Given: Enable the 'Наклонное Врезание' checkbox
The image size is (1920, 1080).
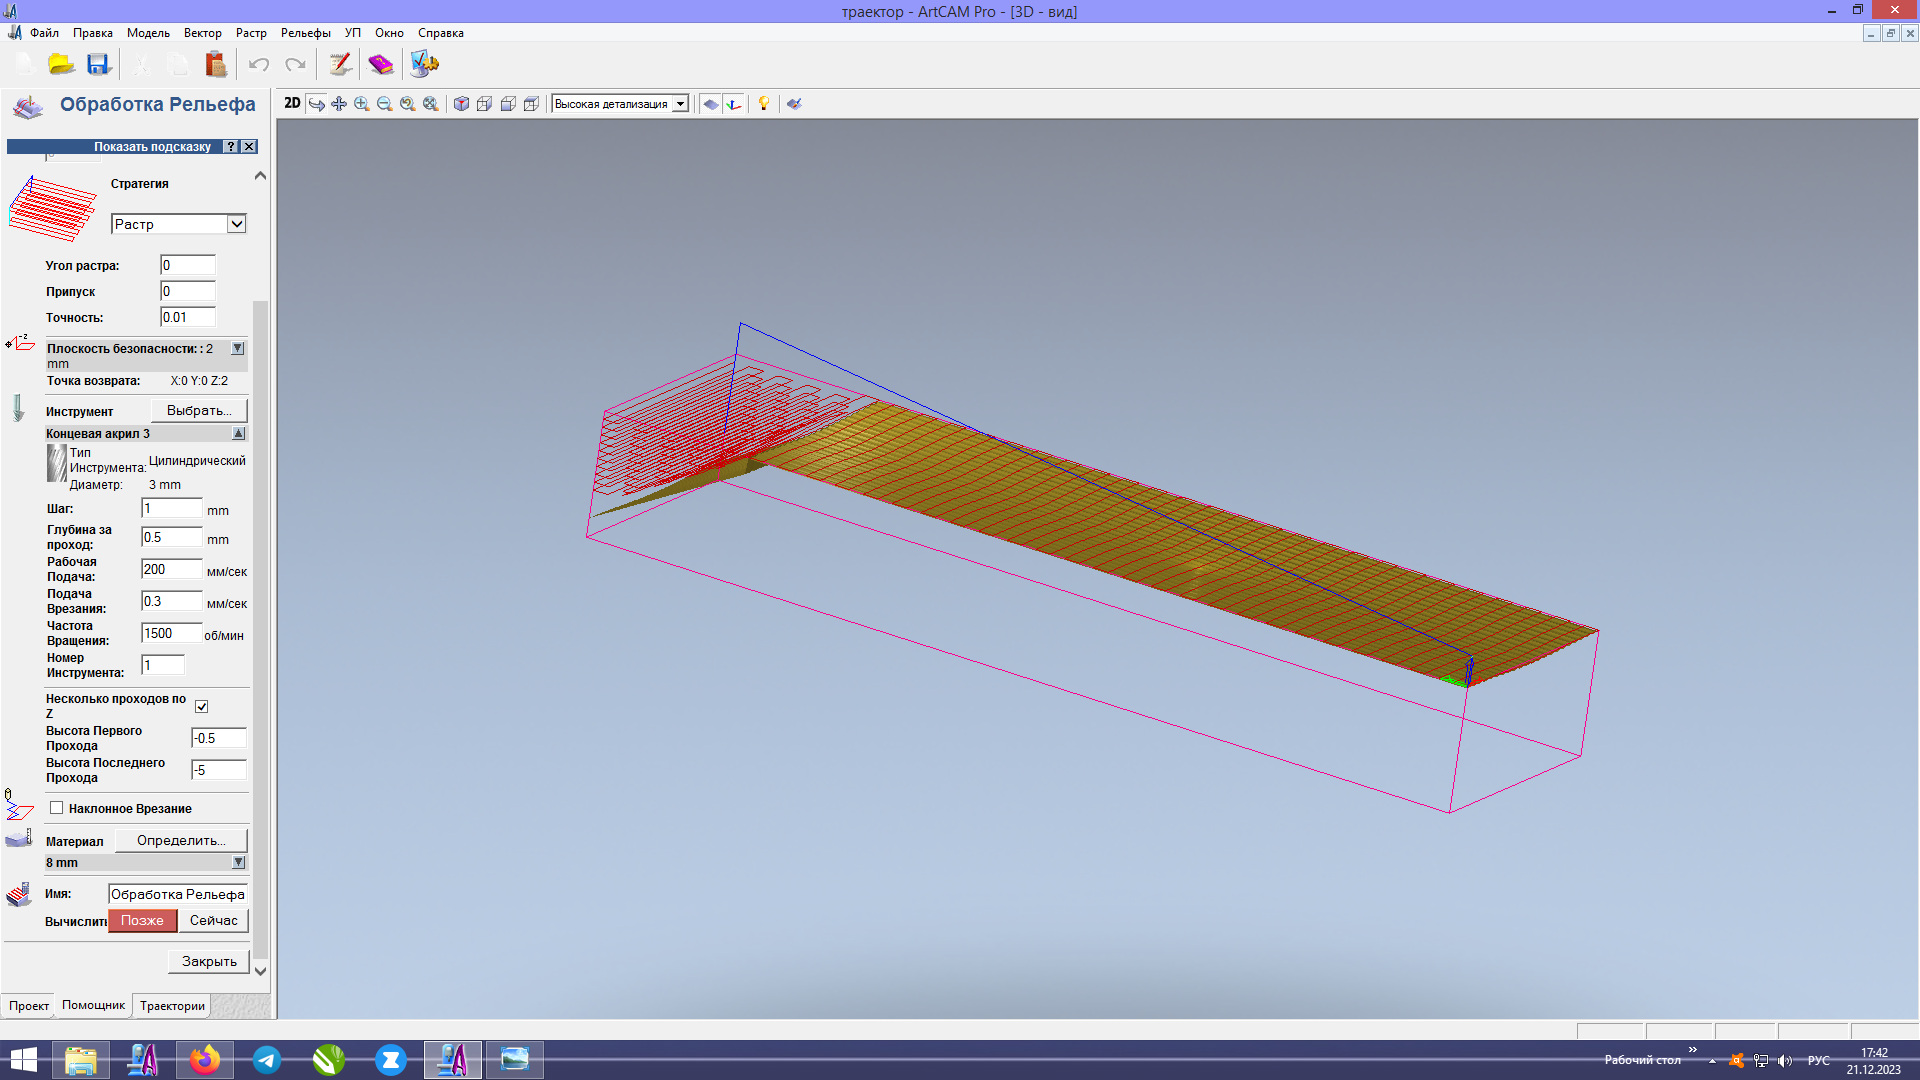Looking at the screenshot, I should [x=57, y=808].
